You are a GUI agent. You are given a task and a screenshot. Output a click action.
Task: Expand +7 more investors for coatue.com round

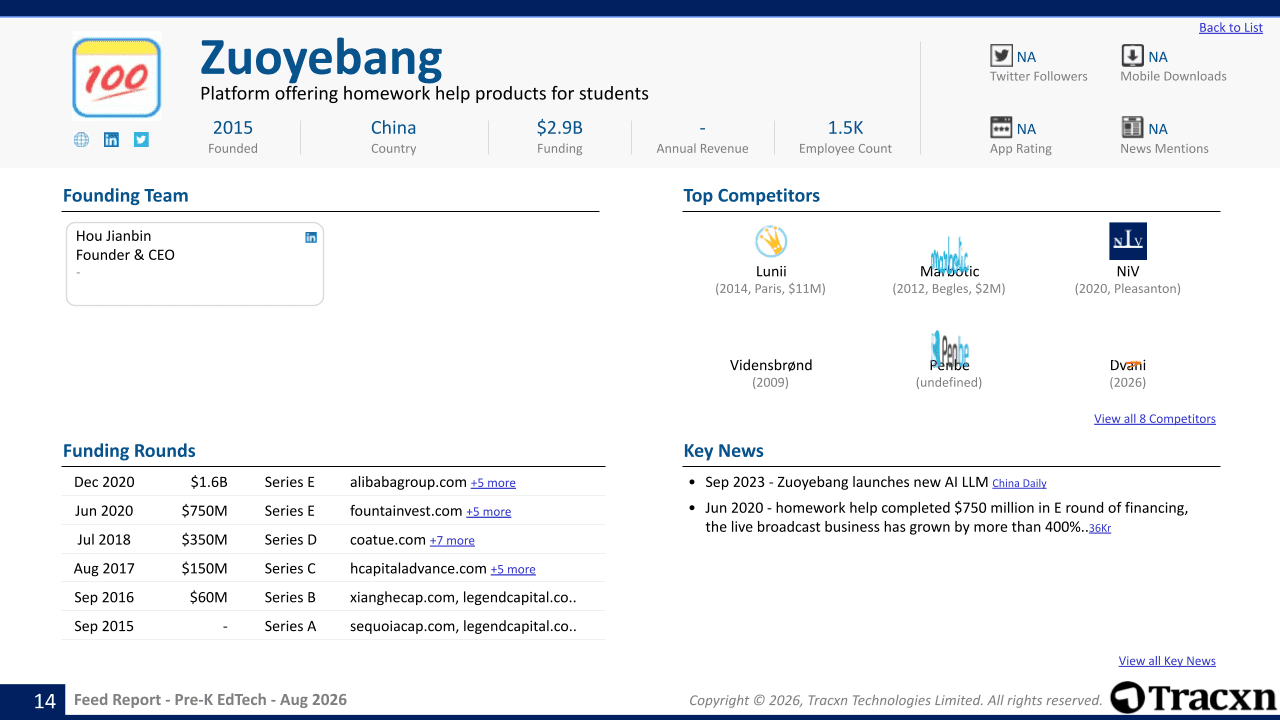(x=452, y=541)
